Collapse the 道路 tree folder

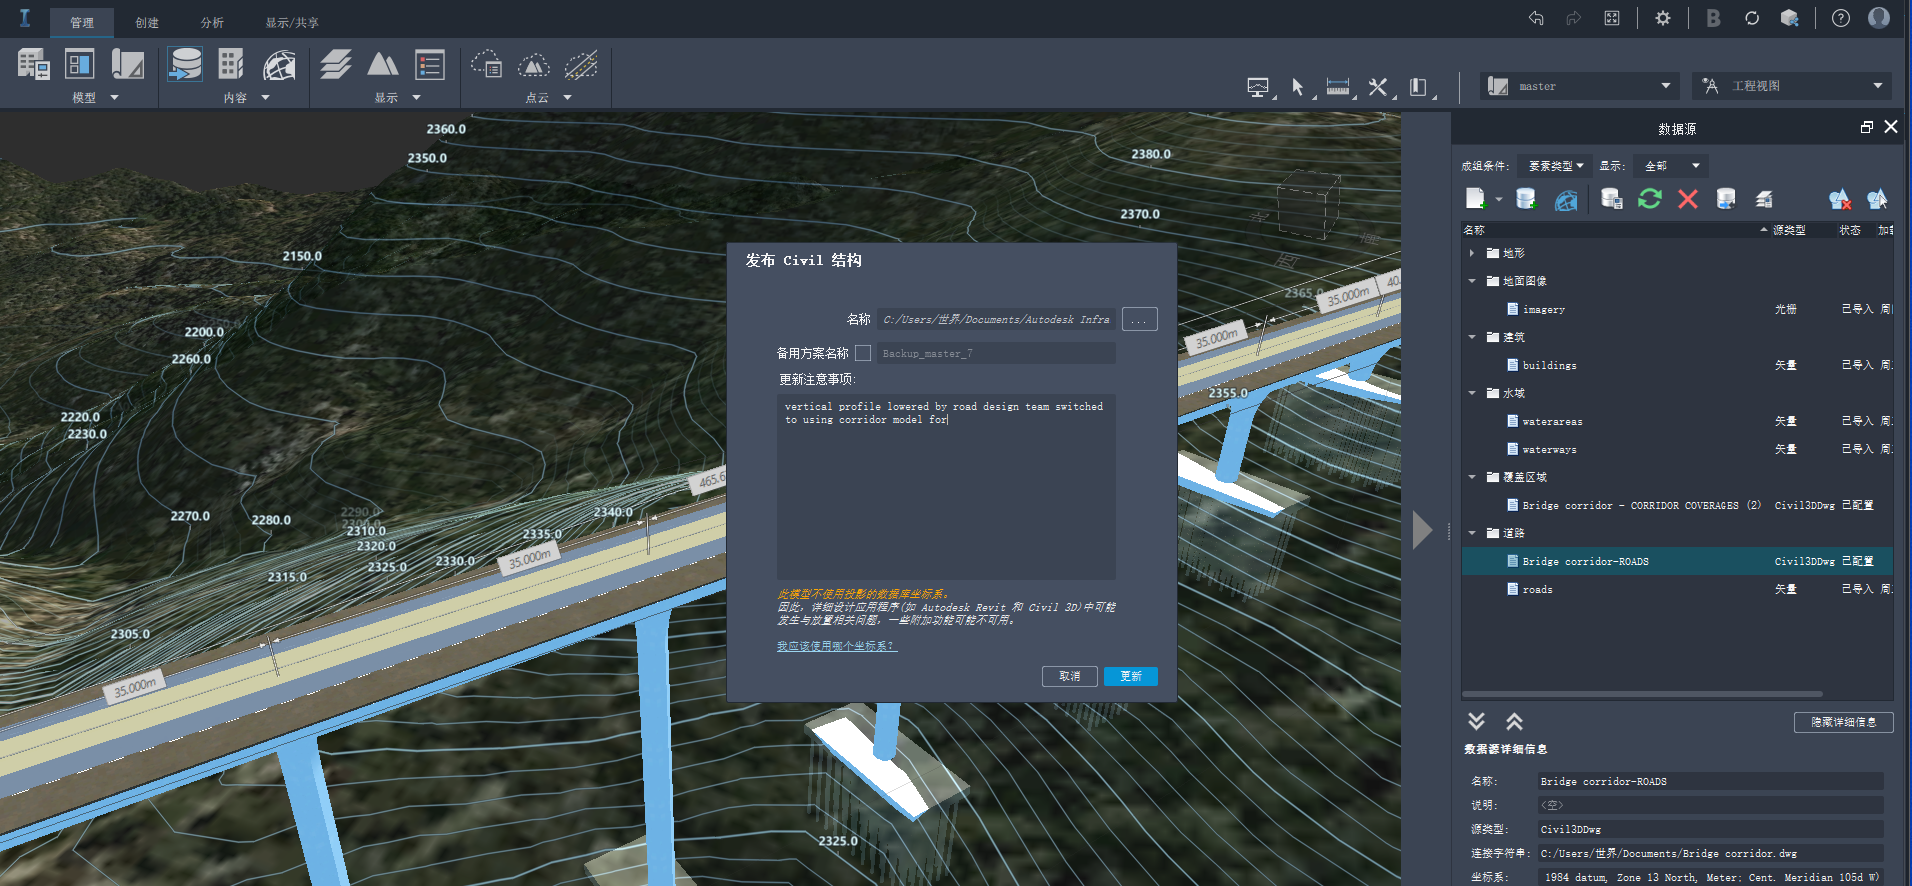1472,533
